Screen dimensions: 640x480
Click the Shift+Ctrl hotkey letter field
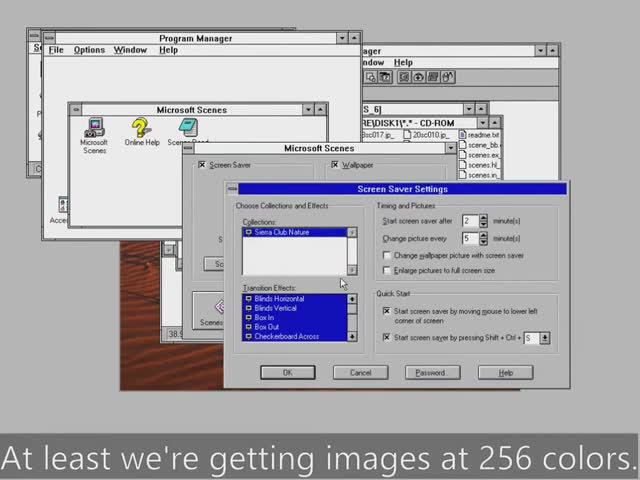(x=531, y=338)
